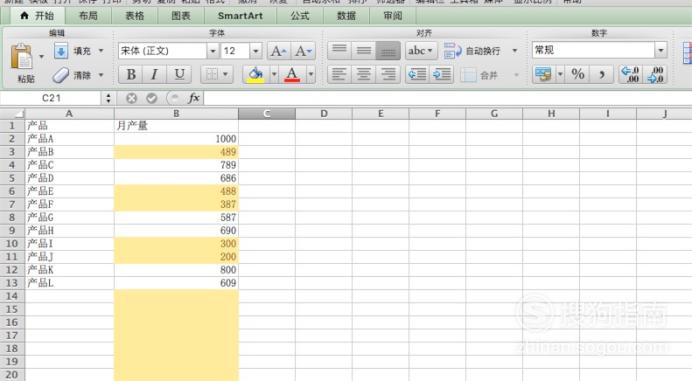692x381 pixels.
Task: Apply percent style format
Action: [578, 74]
